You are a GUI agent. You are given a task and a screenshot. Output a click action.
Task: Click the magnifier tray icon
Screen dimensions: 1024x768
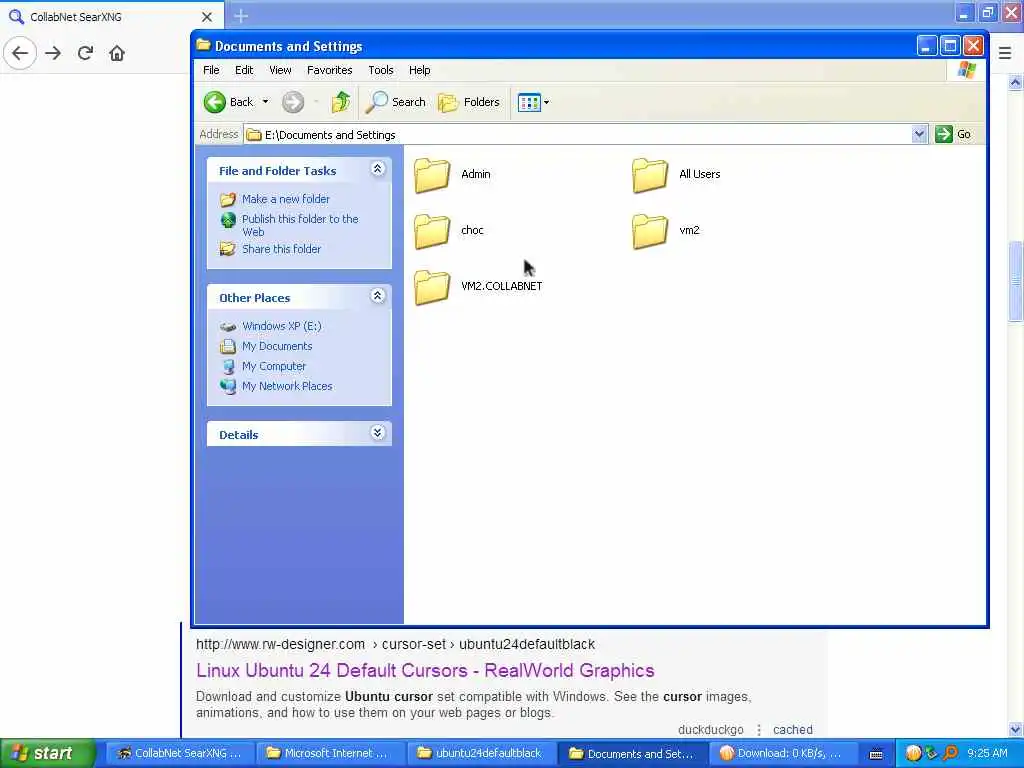(x=950, y=754)
